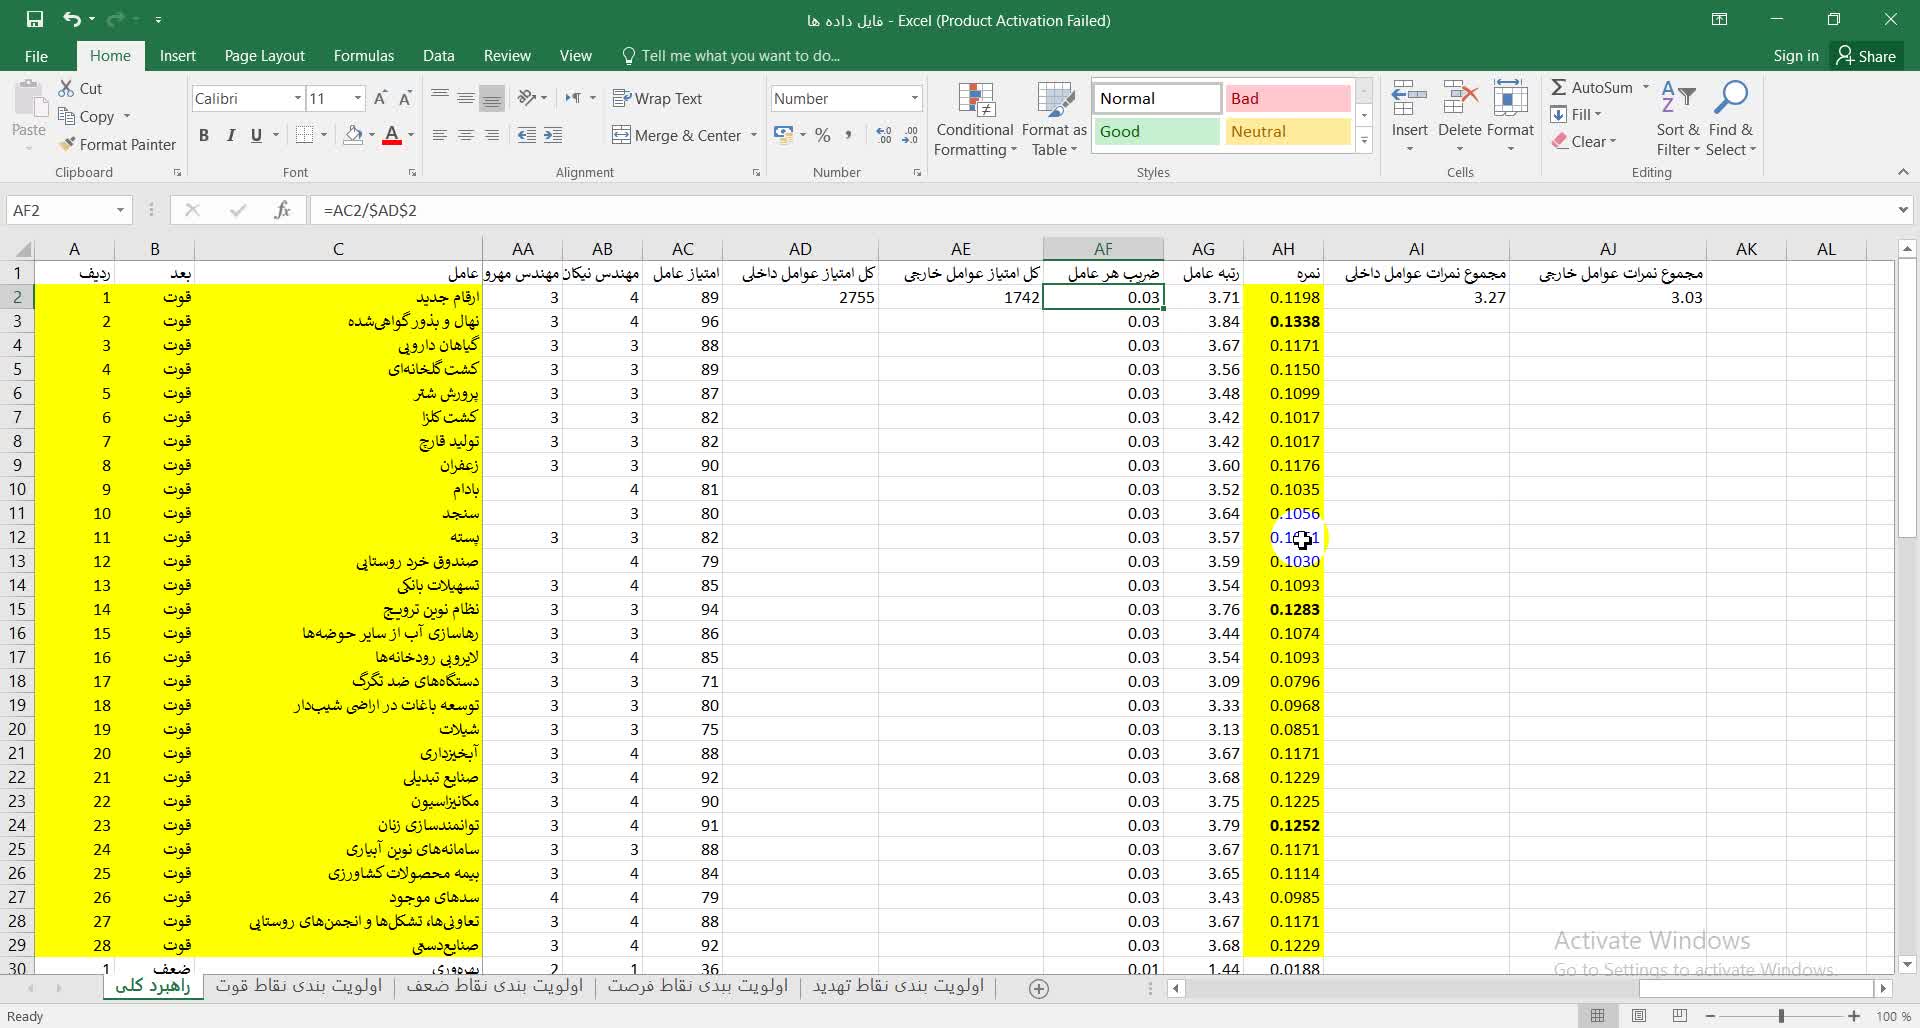Screen dimensions: 1920x1028
Task: Switch to اولویت بندی نقاط ضعف sheet tab
Action: (494, 986)
